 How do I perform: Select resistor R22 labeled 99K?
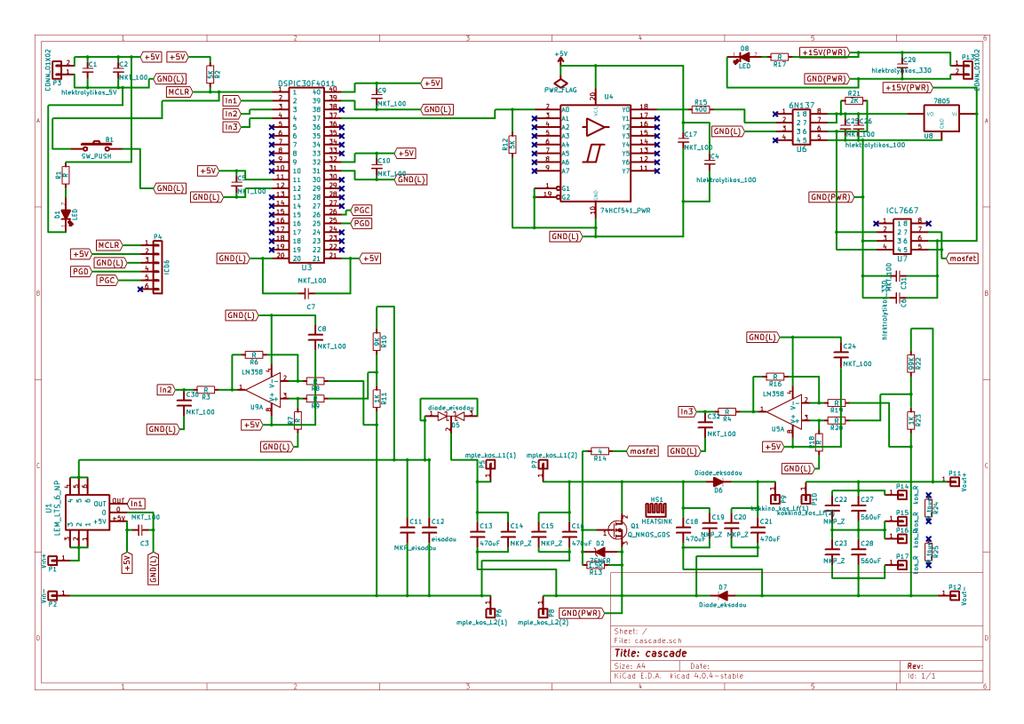910,363
